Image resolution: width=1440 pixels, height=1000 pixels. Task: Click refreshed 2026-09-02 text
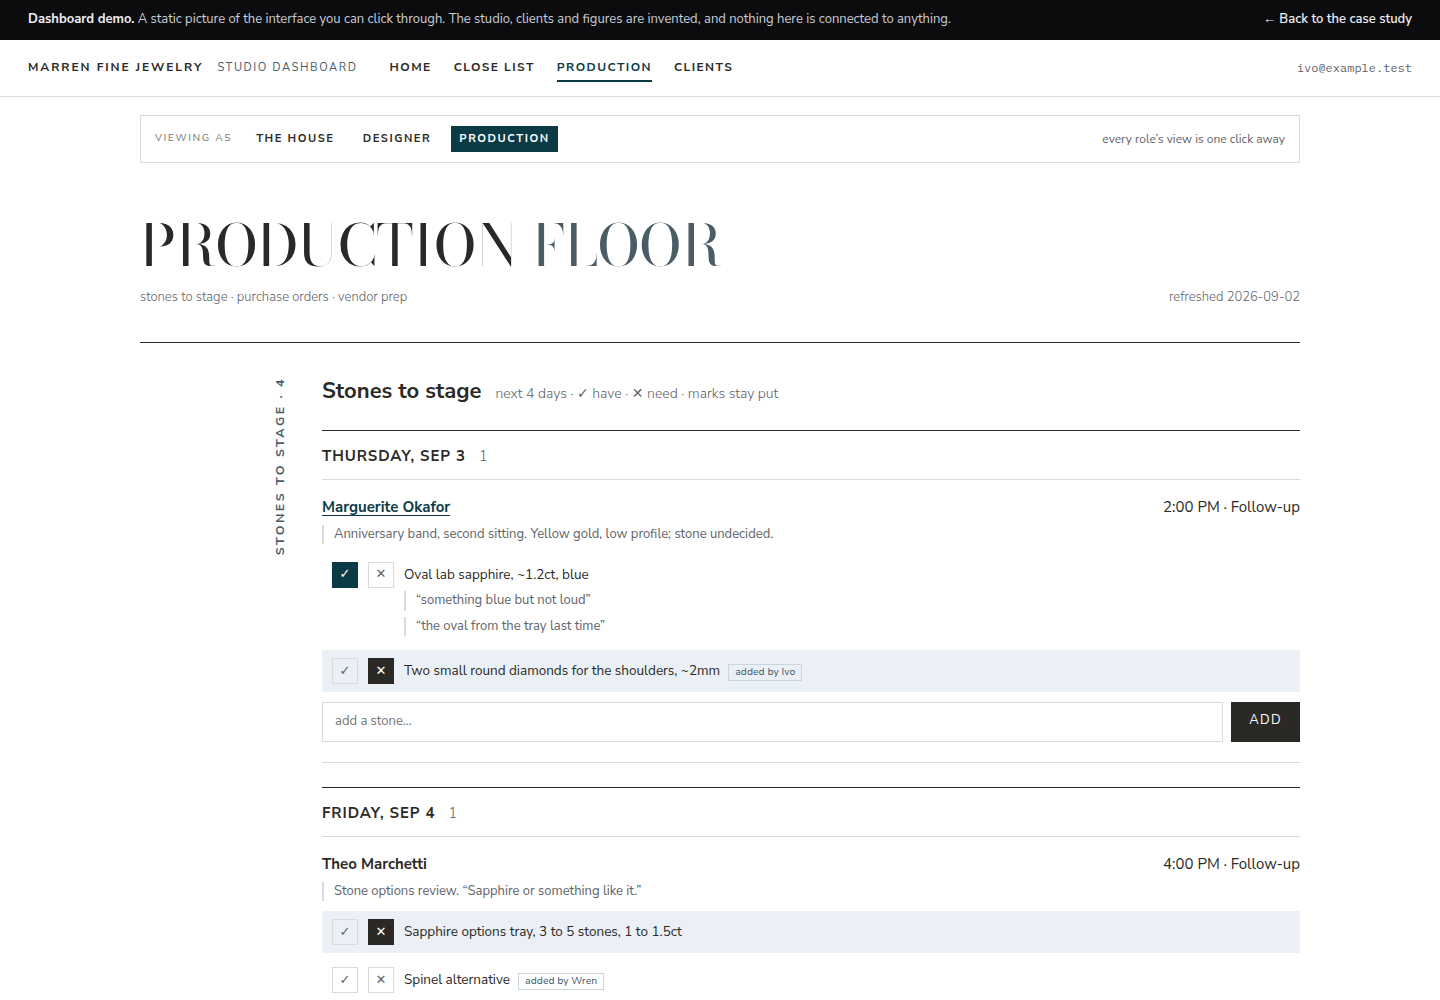pos(1234,297)
